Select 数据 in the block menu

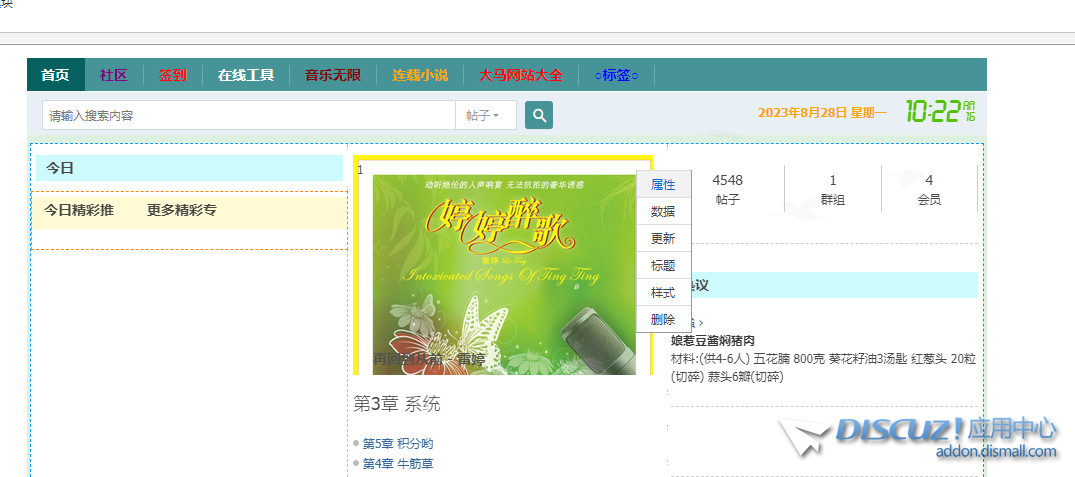click(663, 212)
